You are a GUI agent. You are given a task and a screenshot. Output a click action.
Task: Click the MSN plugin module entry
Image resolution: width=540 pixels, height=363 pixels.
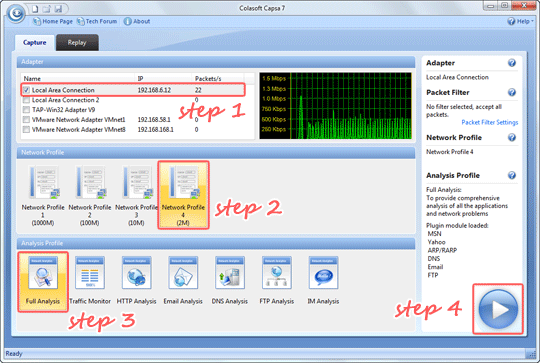coord(434,234)
